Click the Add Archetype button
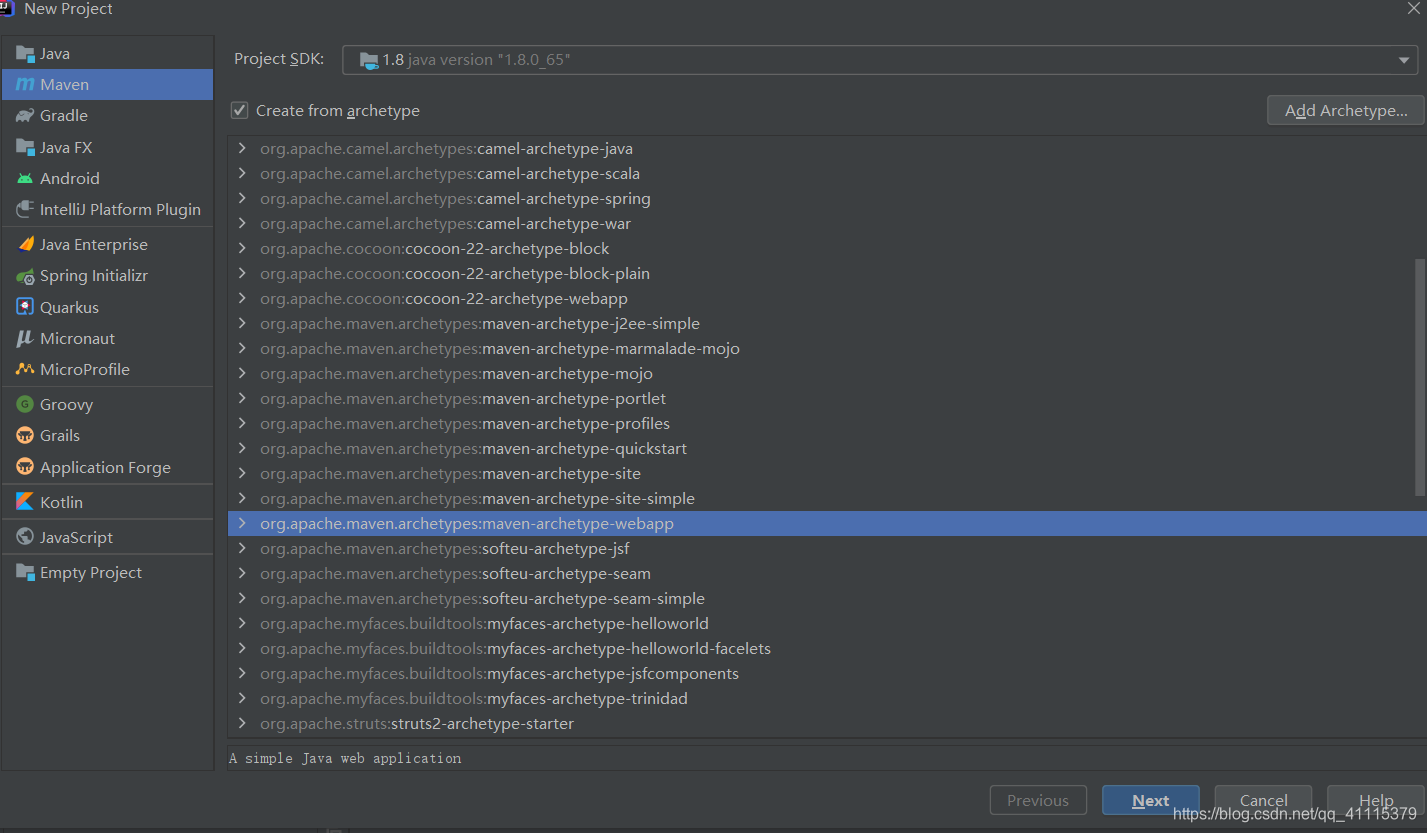The width and height of the screenshot is (1427, 833). coord(1345,110)
